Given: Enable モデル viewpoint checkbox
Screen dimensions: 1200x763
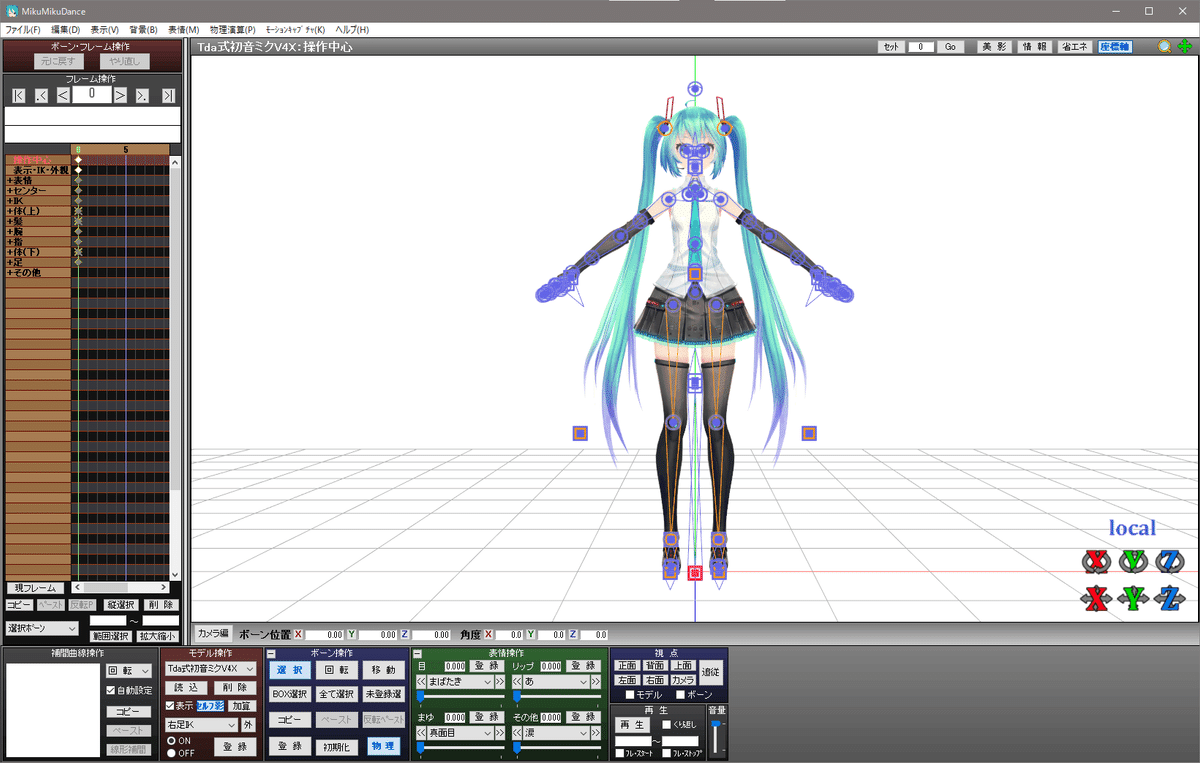Looking at the screenshot, I should coord(630,694).
